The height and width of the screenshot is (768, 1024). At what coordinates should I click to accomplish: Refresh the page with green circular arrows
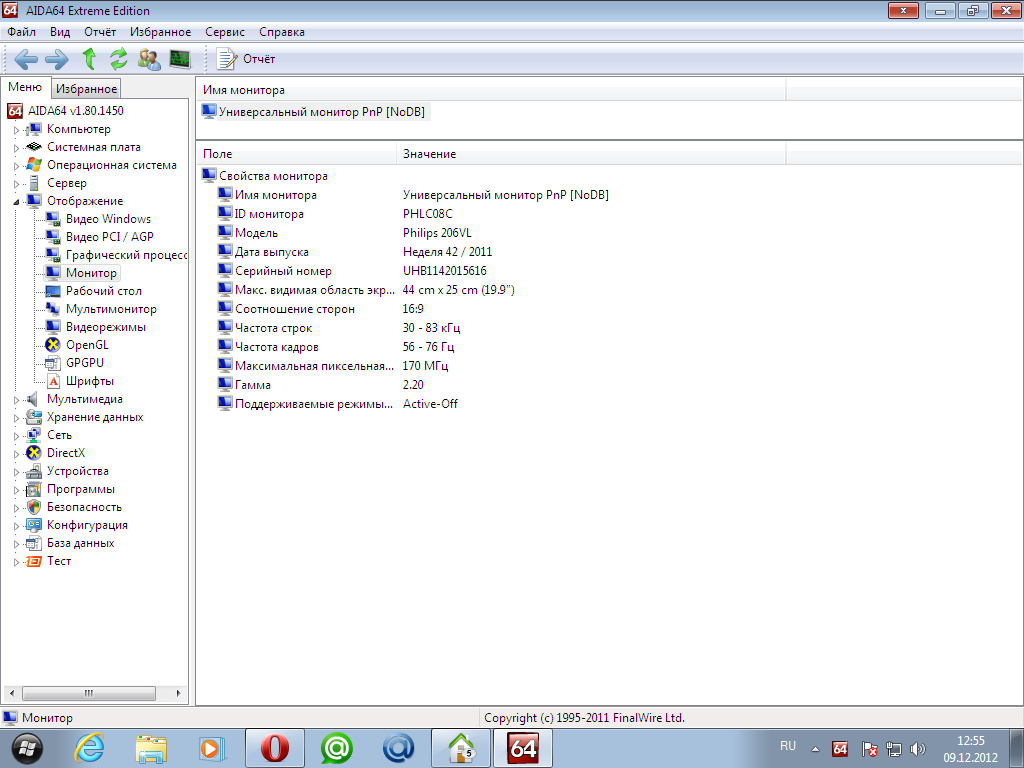coord(118,59)
